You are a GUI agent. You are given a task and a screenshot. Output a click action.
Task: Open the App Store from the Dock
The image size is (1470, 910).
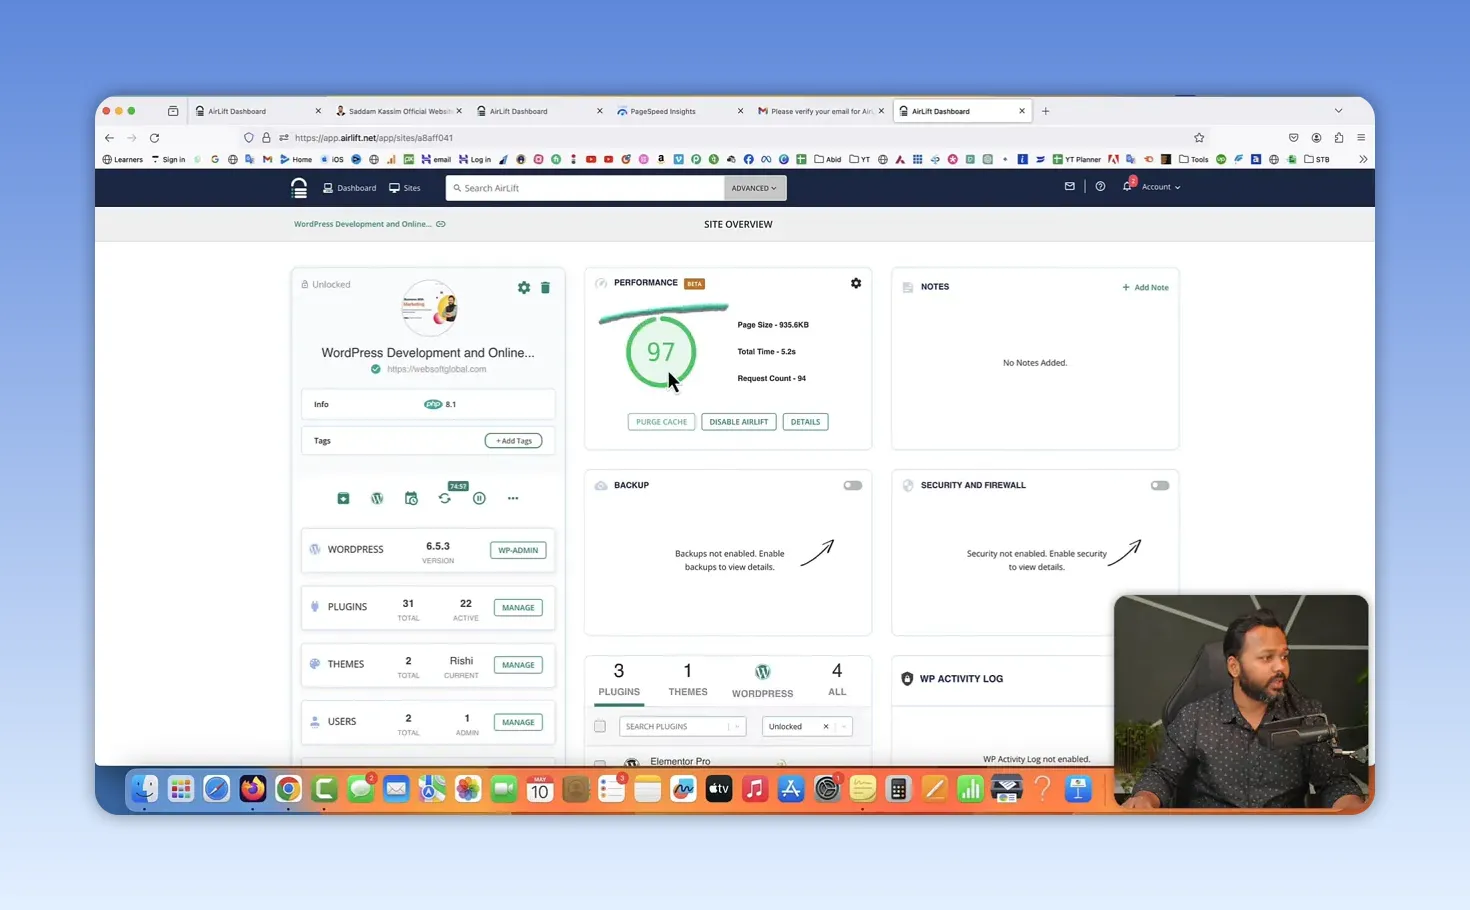tap(791, 789)
